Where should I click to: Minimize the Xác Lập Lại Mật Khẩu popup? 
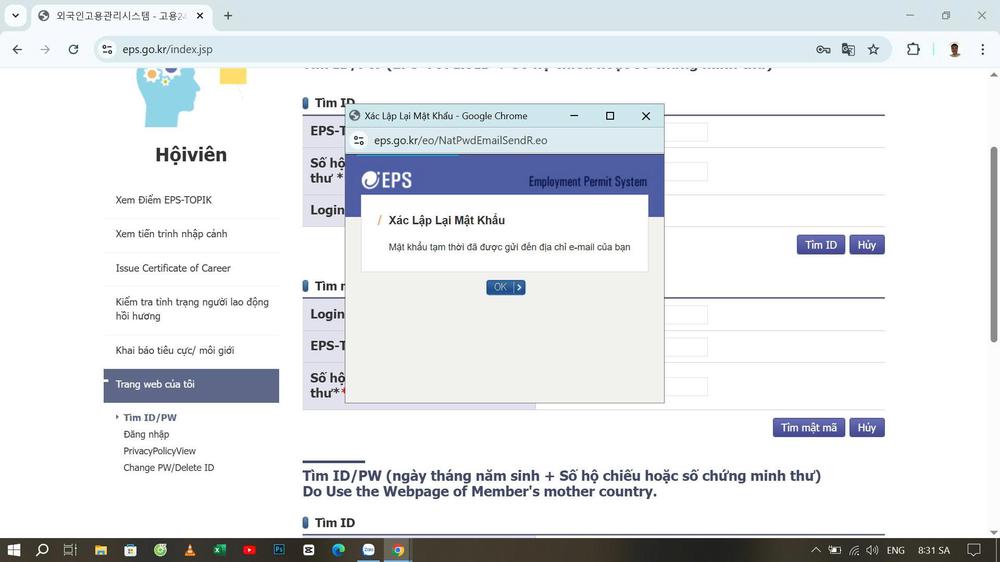pos(574,115)
